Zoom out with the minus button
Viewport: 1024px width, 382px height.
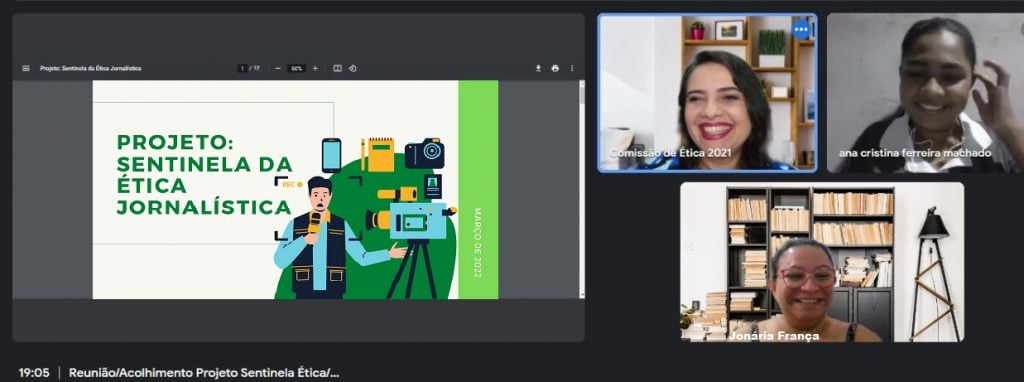(x=278, y=68)
